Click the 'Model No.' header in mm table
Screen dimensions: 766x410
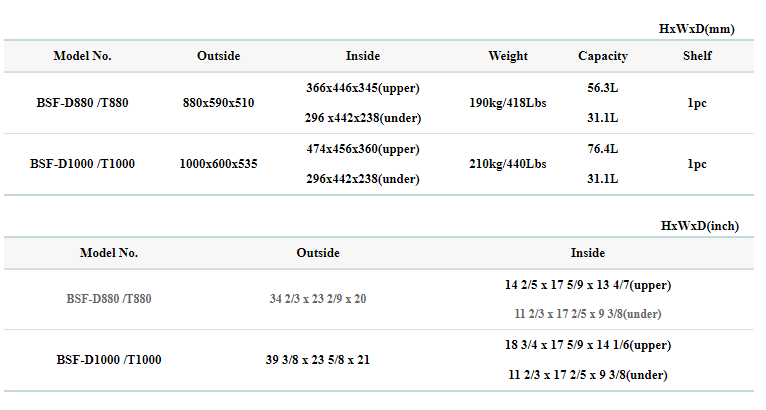click(x=82, y=56)
